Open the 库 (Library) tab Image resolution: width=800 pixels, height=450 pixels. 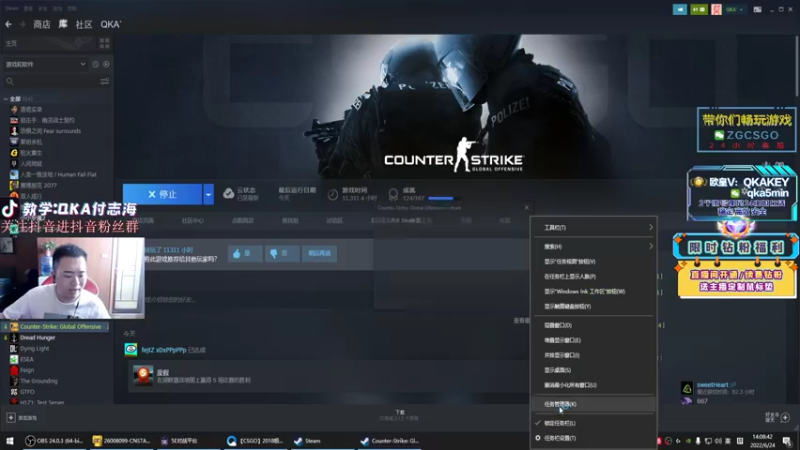click(63, 24)
